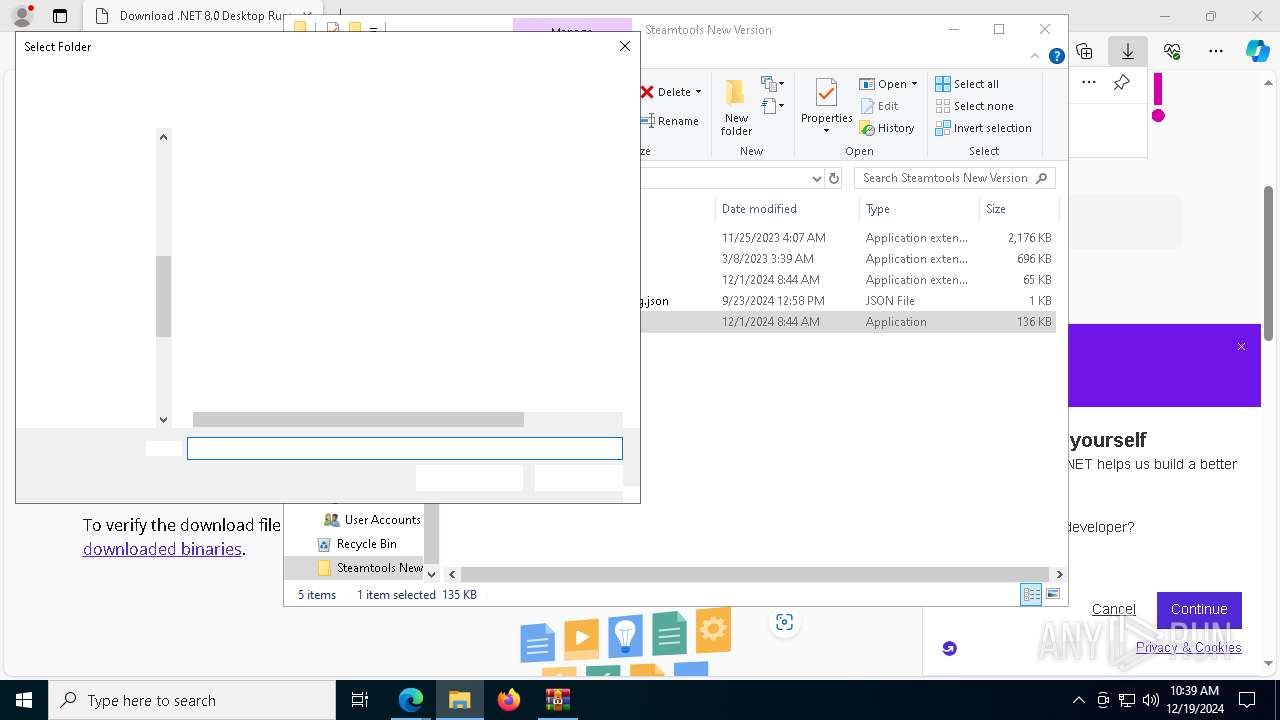Click Select Folder tree scroll up arrow
1280x720 pixels.
tap(164, 137)
